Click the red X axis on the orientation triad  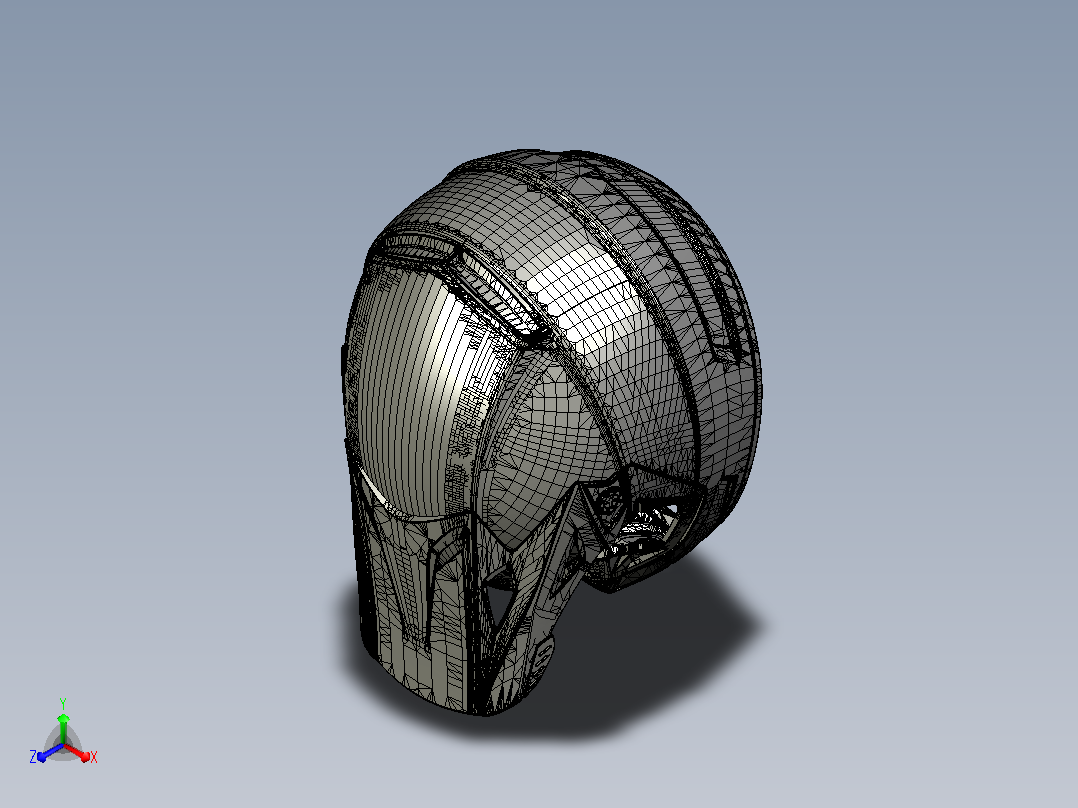click(x=79, y=753)
